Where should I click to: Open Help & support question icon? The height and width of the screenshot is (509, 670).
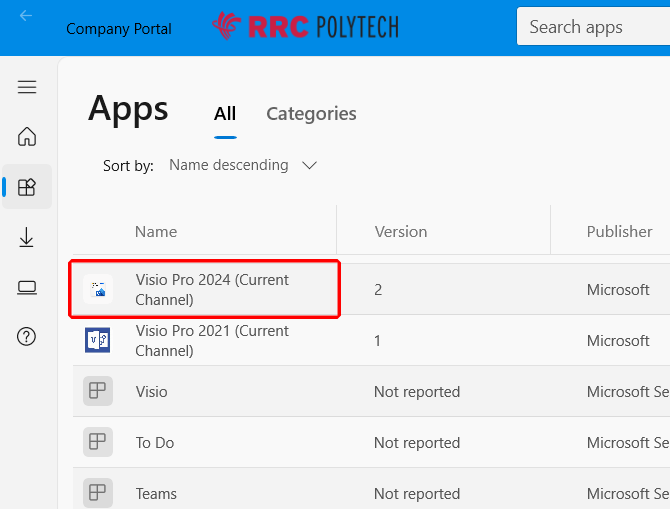click(27, 337)
